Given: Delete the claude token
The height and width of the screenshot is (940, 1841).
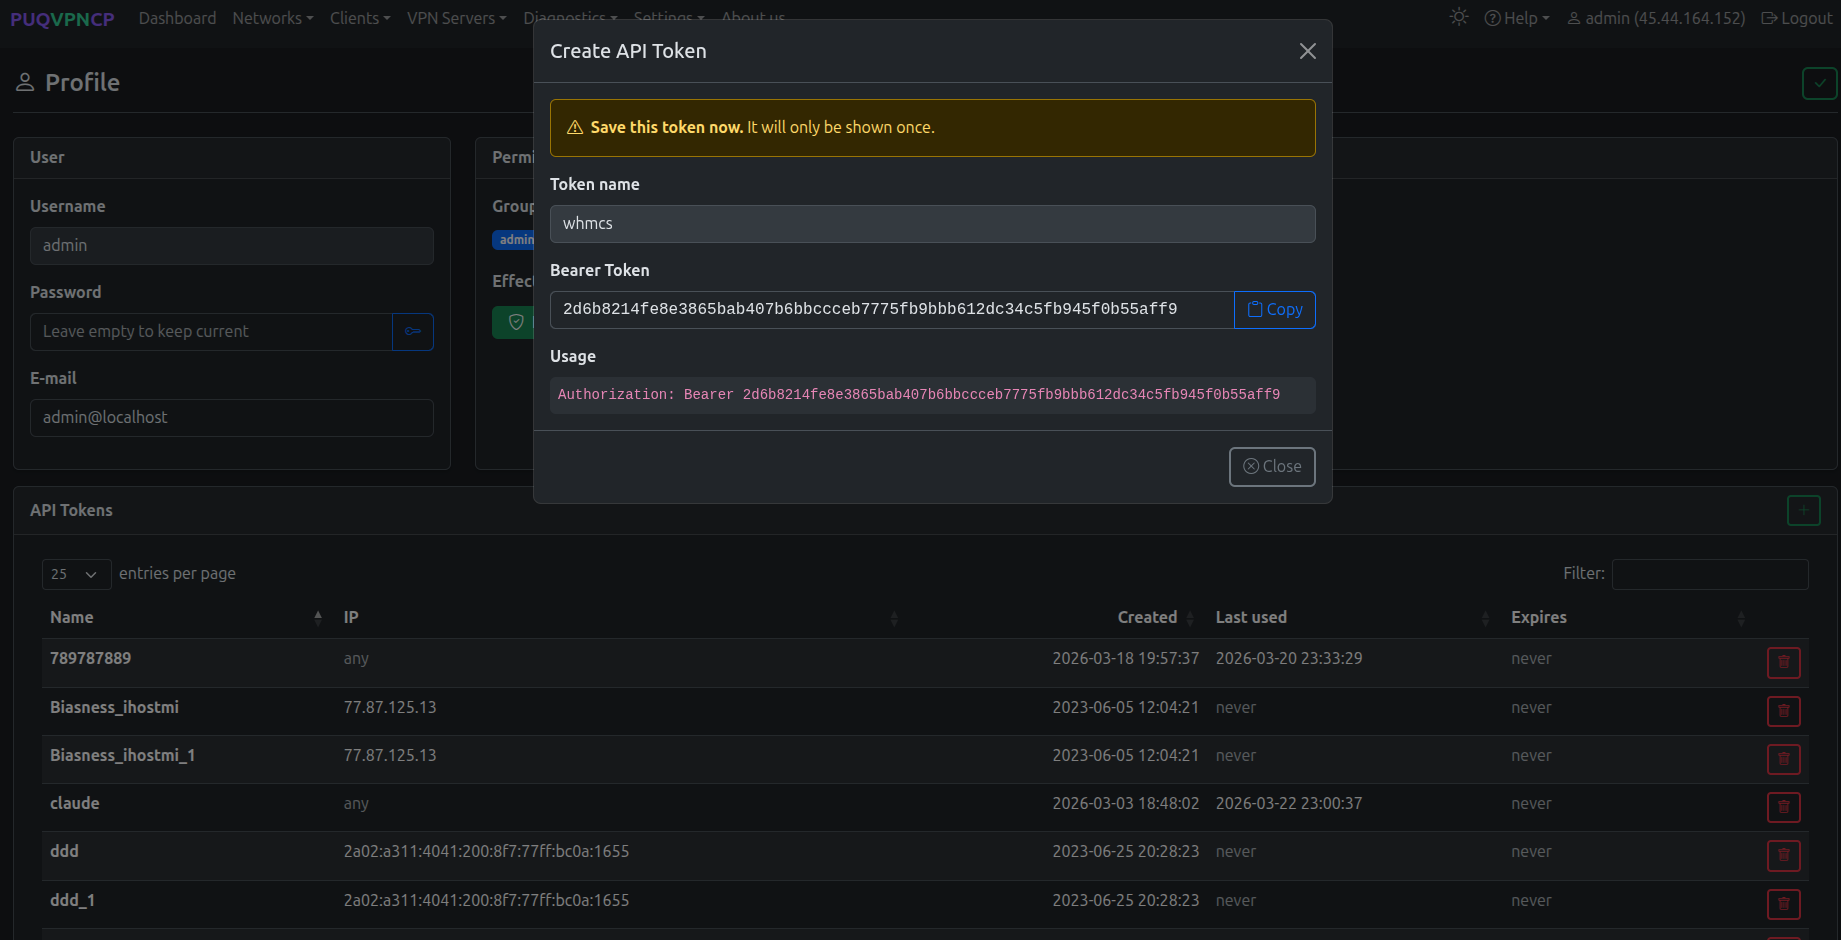Looking at the screenshot, I should click(1783, 808).
